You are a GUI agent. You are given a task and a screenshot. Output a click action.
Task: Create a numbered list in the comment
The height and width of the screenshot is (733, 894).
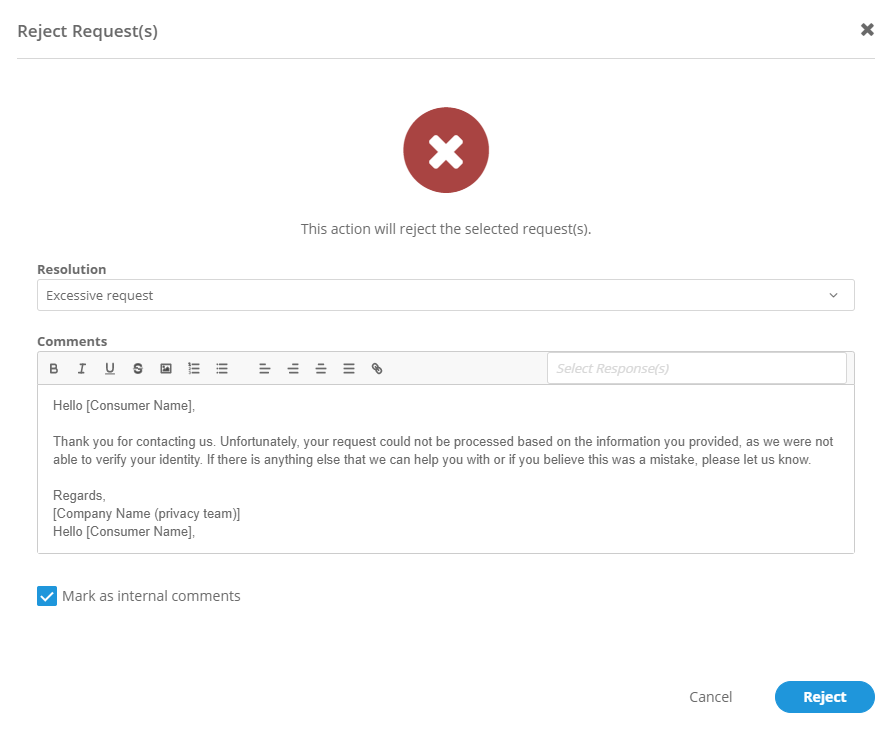click(194, 368)
